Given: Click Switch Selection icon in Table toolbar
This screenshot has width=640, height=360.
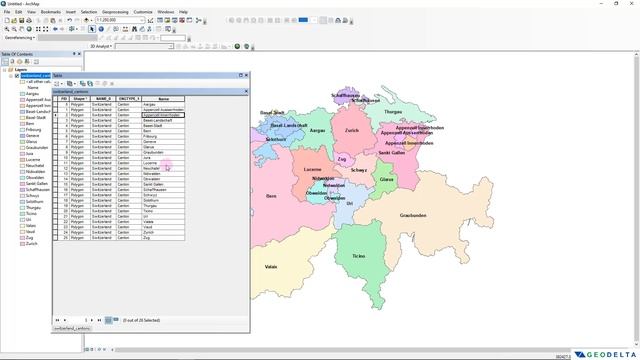Looking at the screenshot, I should [x=90, y=84].
